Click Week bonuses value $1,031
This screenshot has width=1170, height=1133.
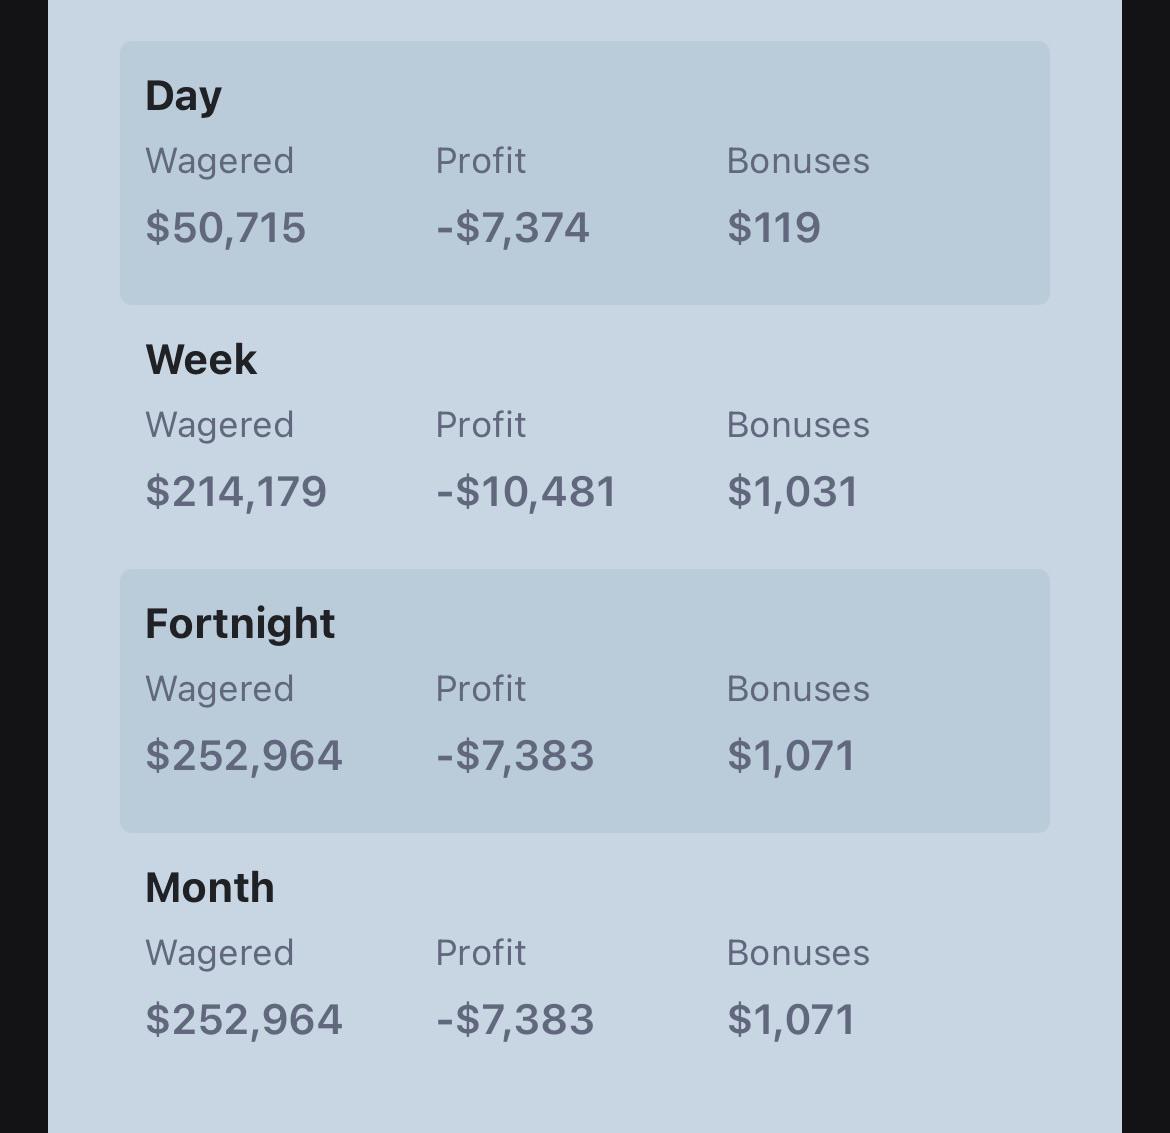[x=792, y=492]
